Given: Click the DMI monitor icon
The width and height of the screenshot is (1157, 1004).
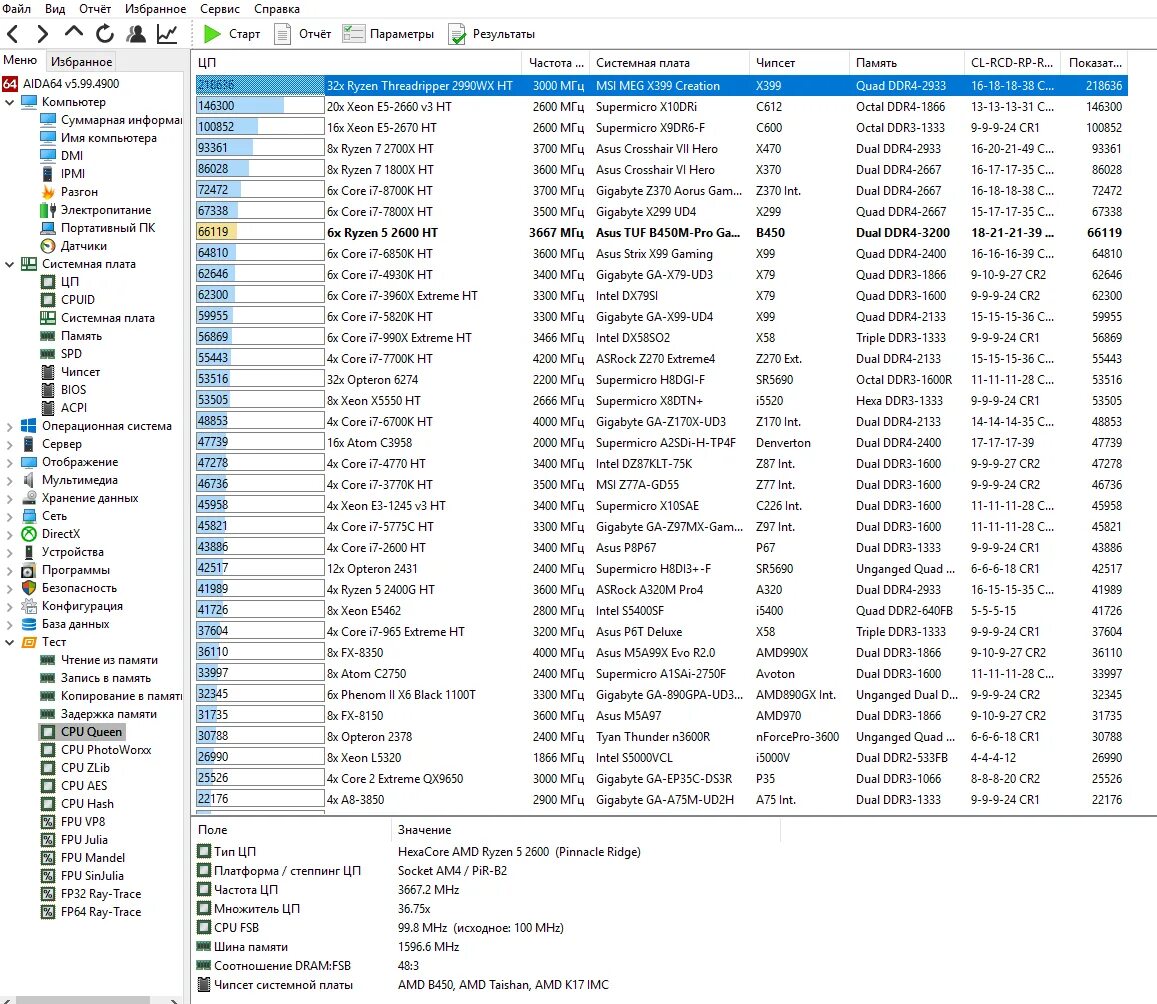Looking at the screenshot, I should coord(48,156).
